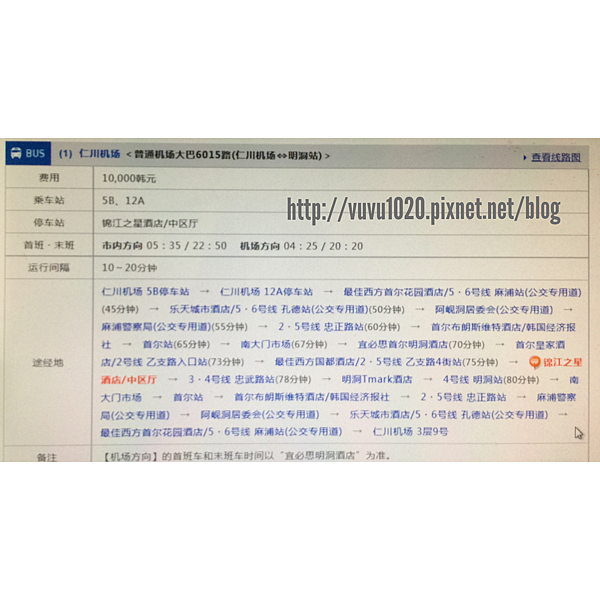Open the 3·4号线 忠武路站(78分钟) link
This screenshot has width=600, height=600.
click(249, 380)
